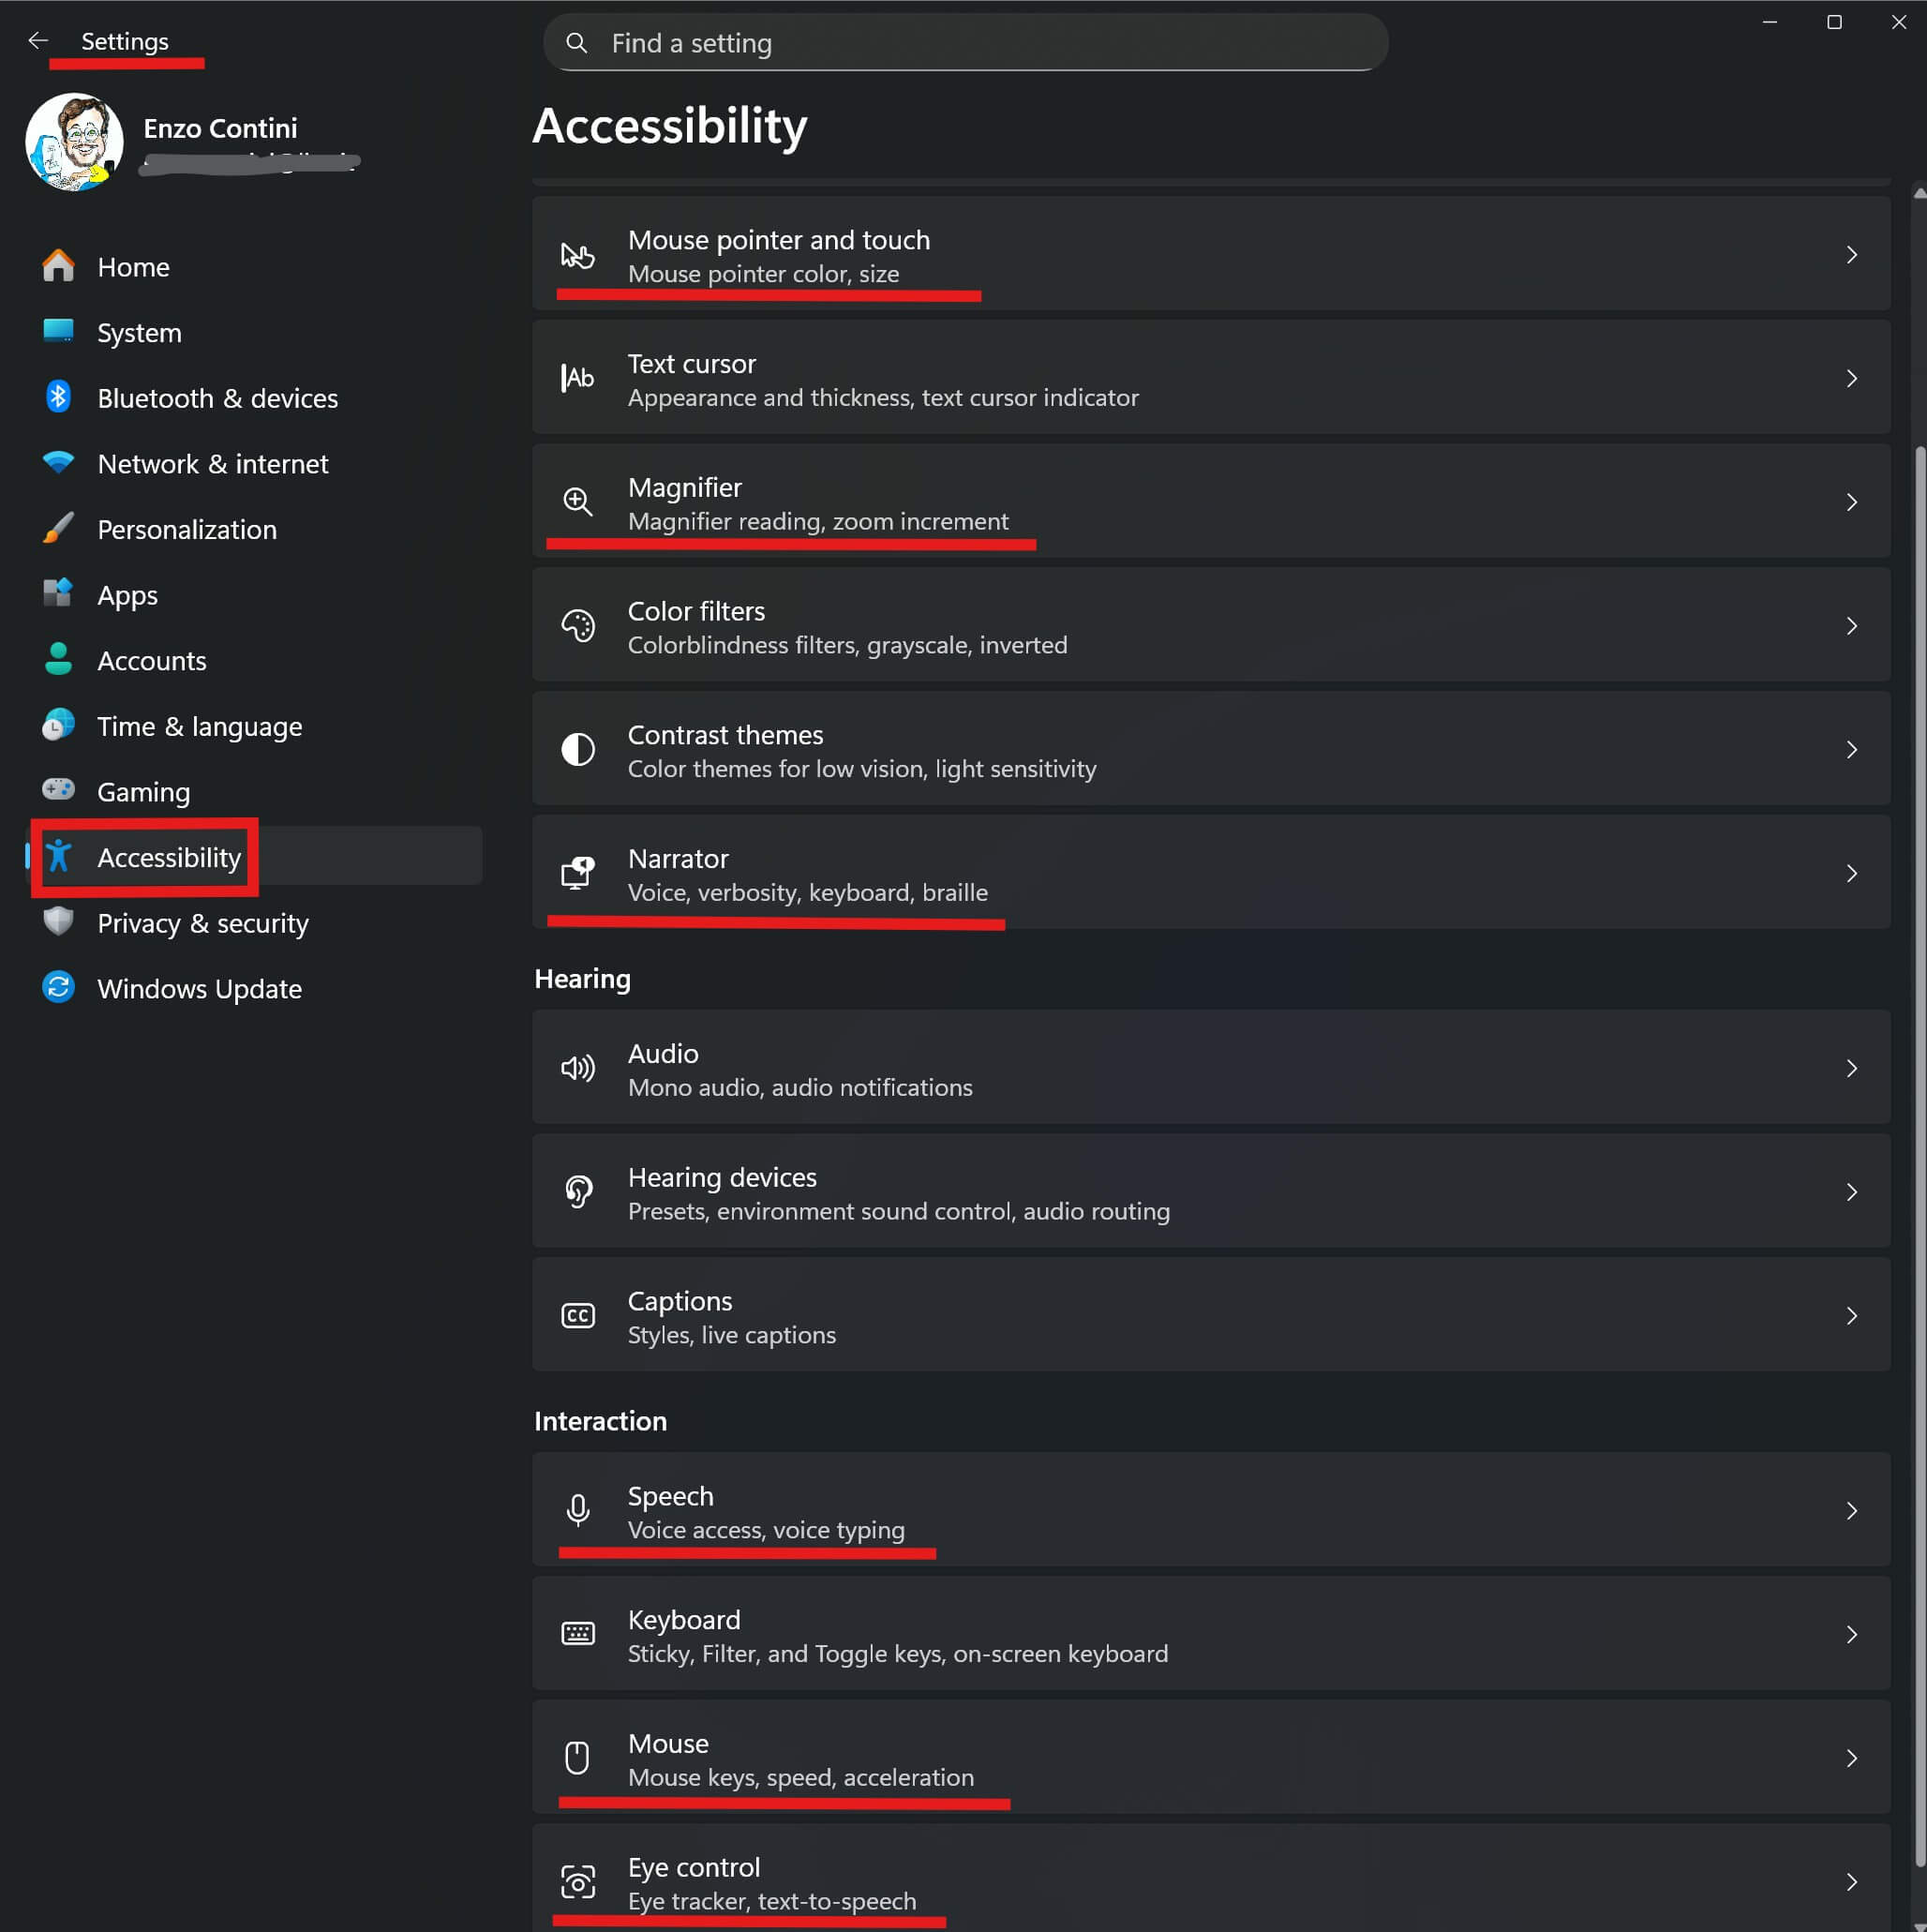Viewport: 1927px width, 1932px height.
Task: Click the Find a setting search box
Action: (x=965, y=43)
